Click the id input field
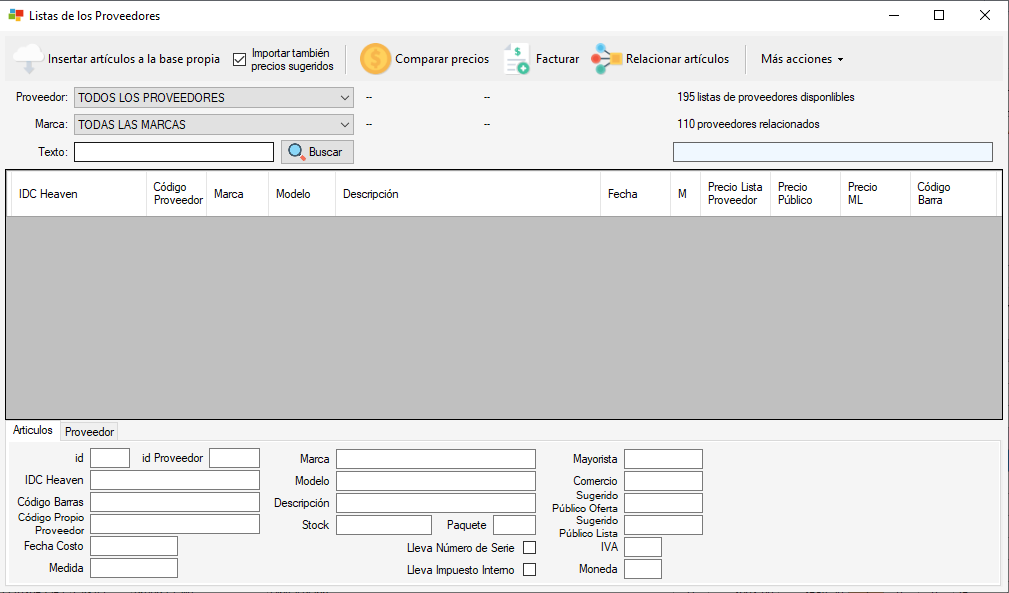 pos(110,458)
